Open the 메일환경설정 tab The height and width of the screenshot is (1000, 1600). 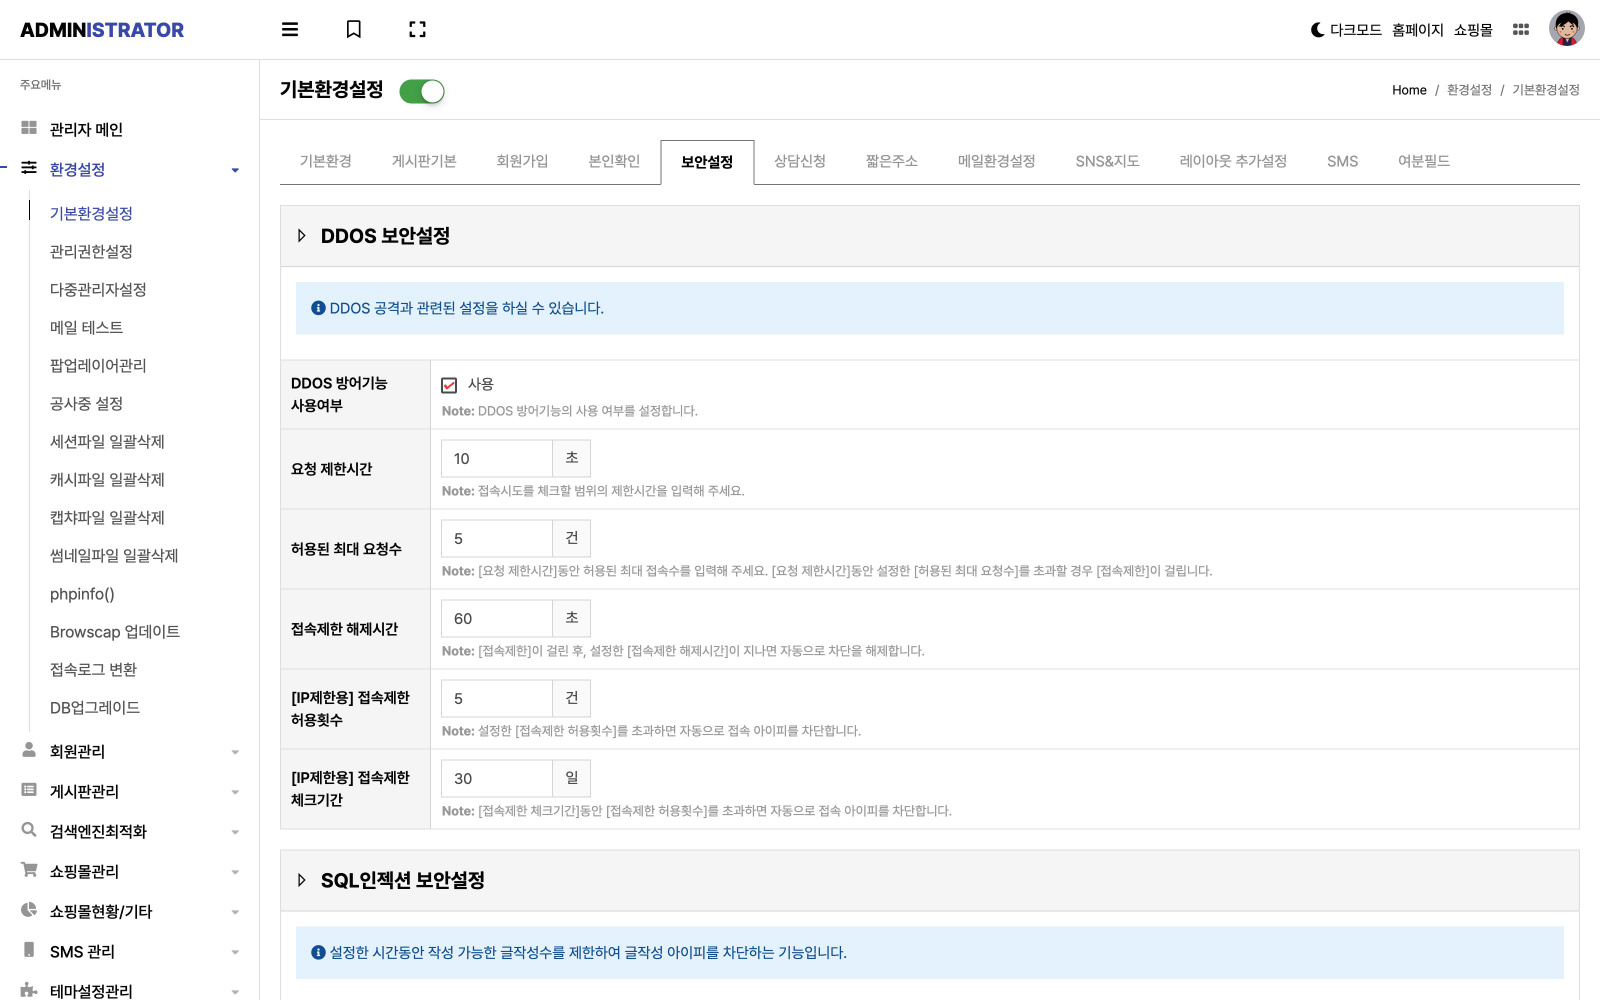tap(996, 161)
